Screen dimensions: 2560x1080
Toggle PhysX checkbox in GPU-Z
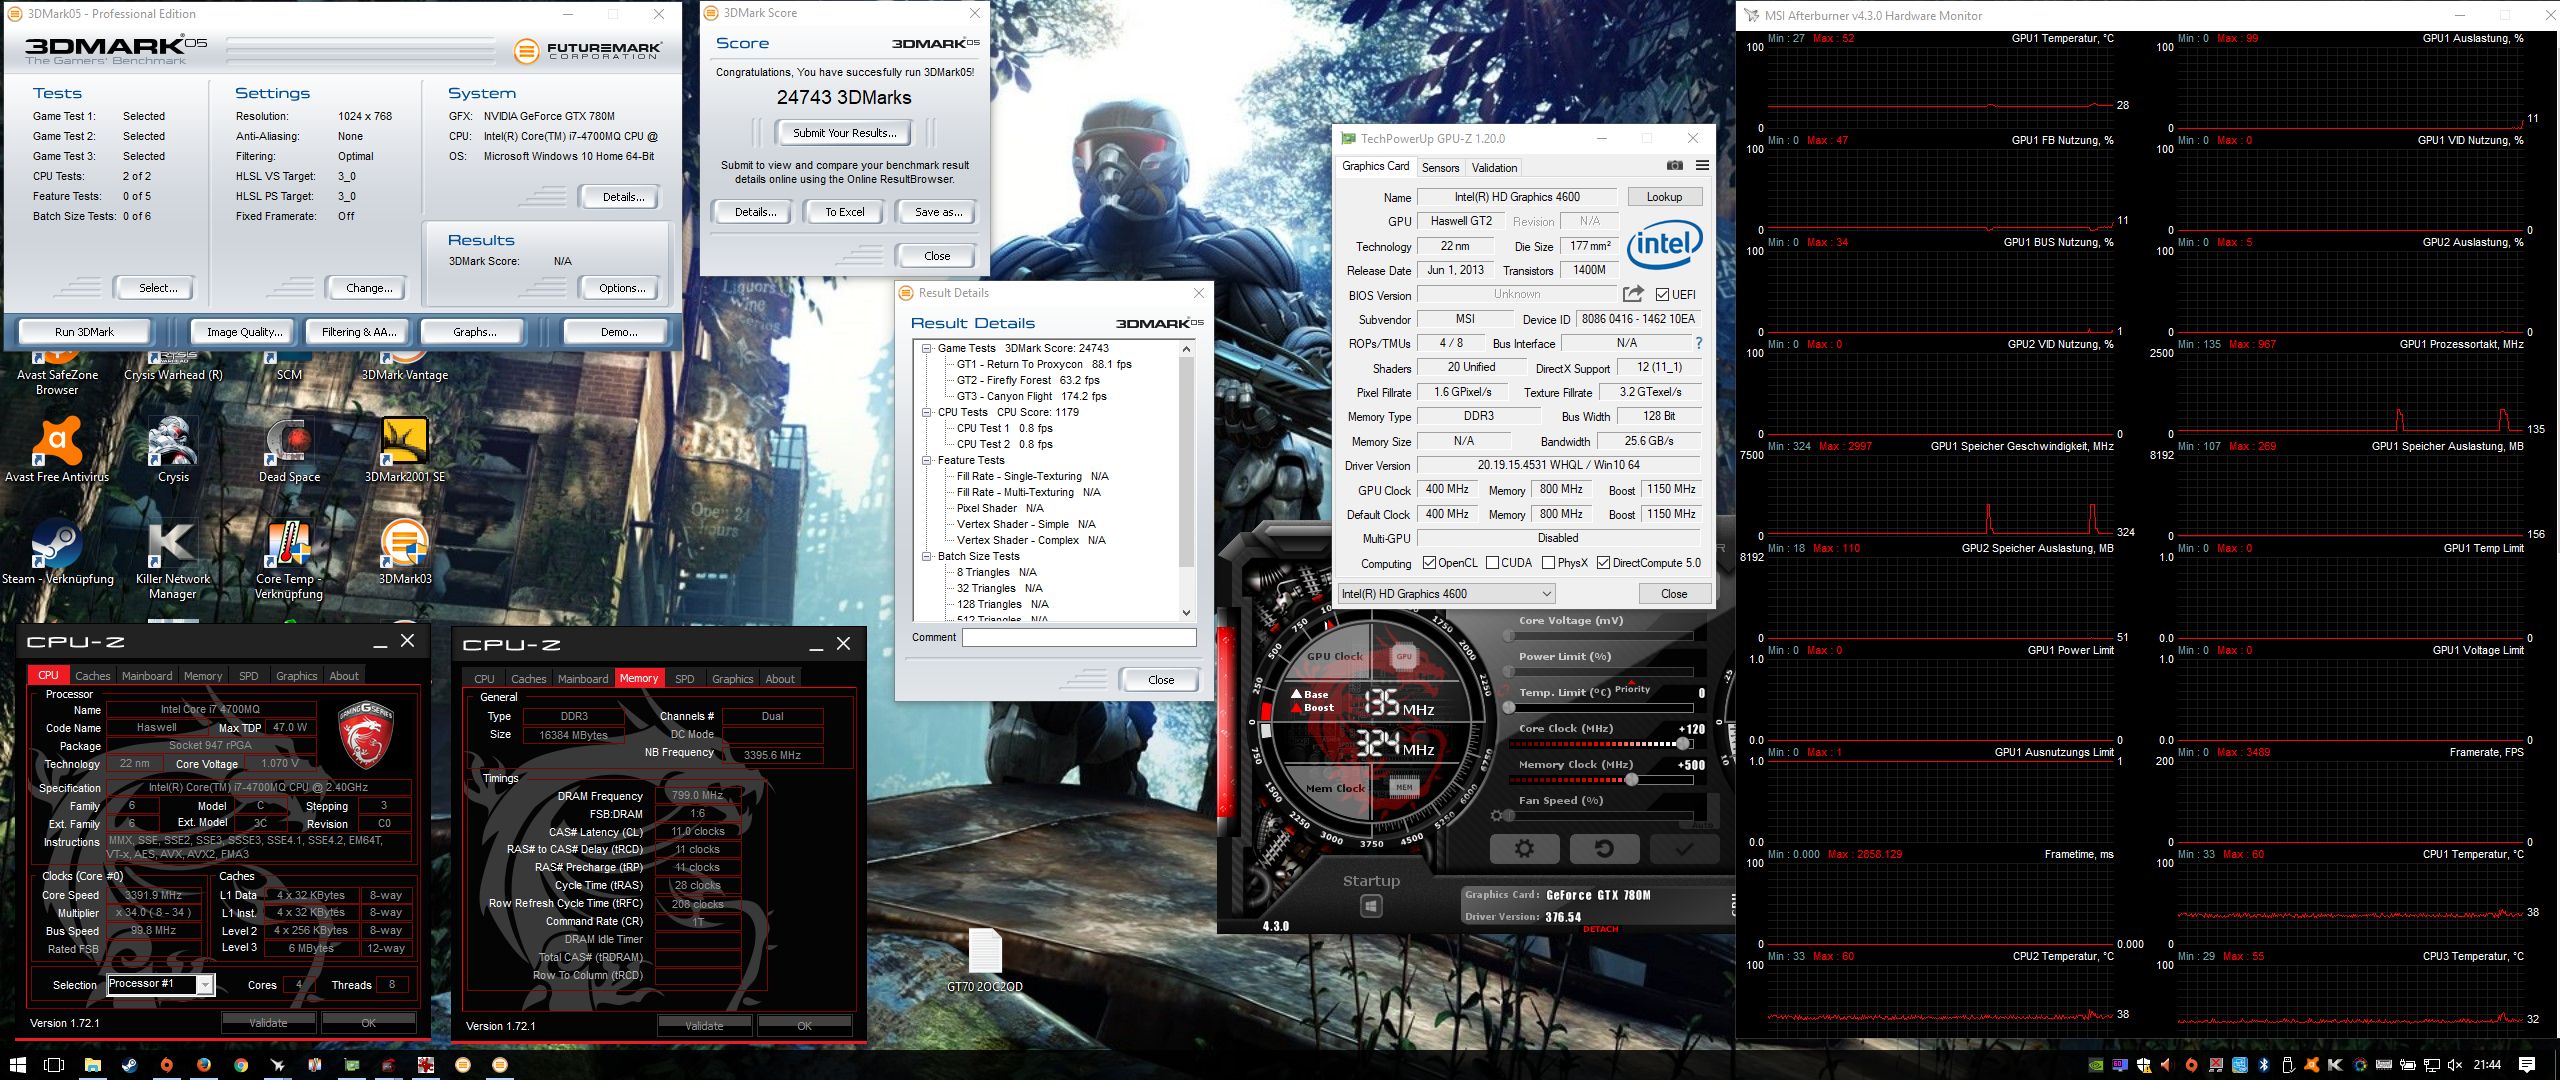[1548, 563]
